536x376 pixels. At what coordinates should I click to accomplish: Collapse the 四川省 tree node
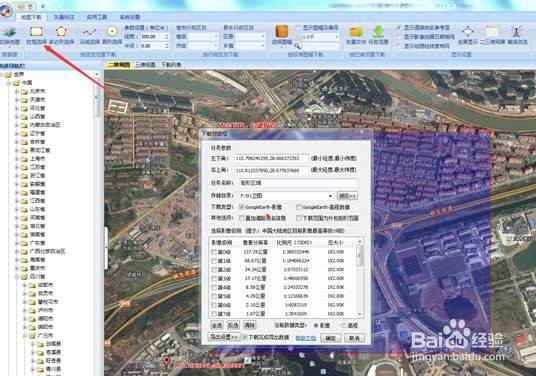click(16, 277)
